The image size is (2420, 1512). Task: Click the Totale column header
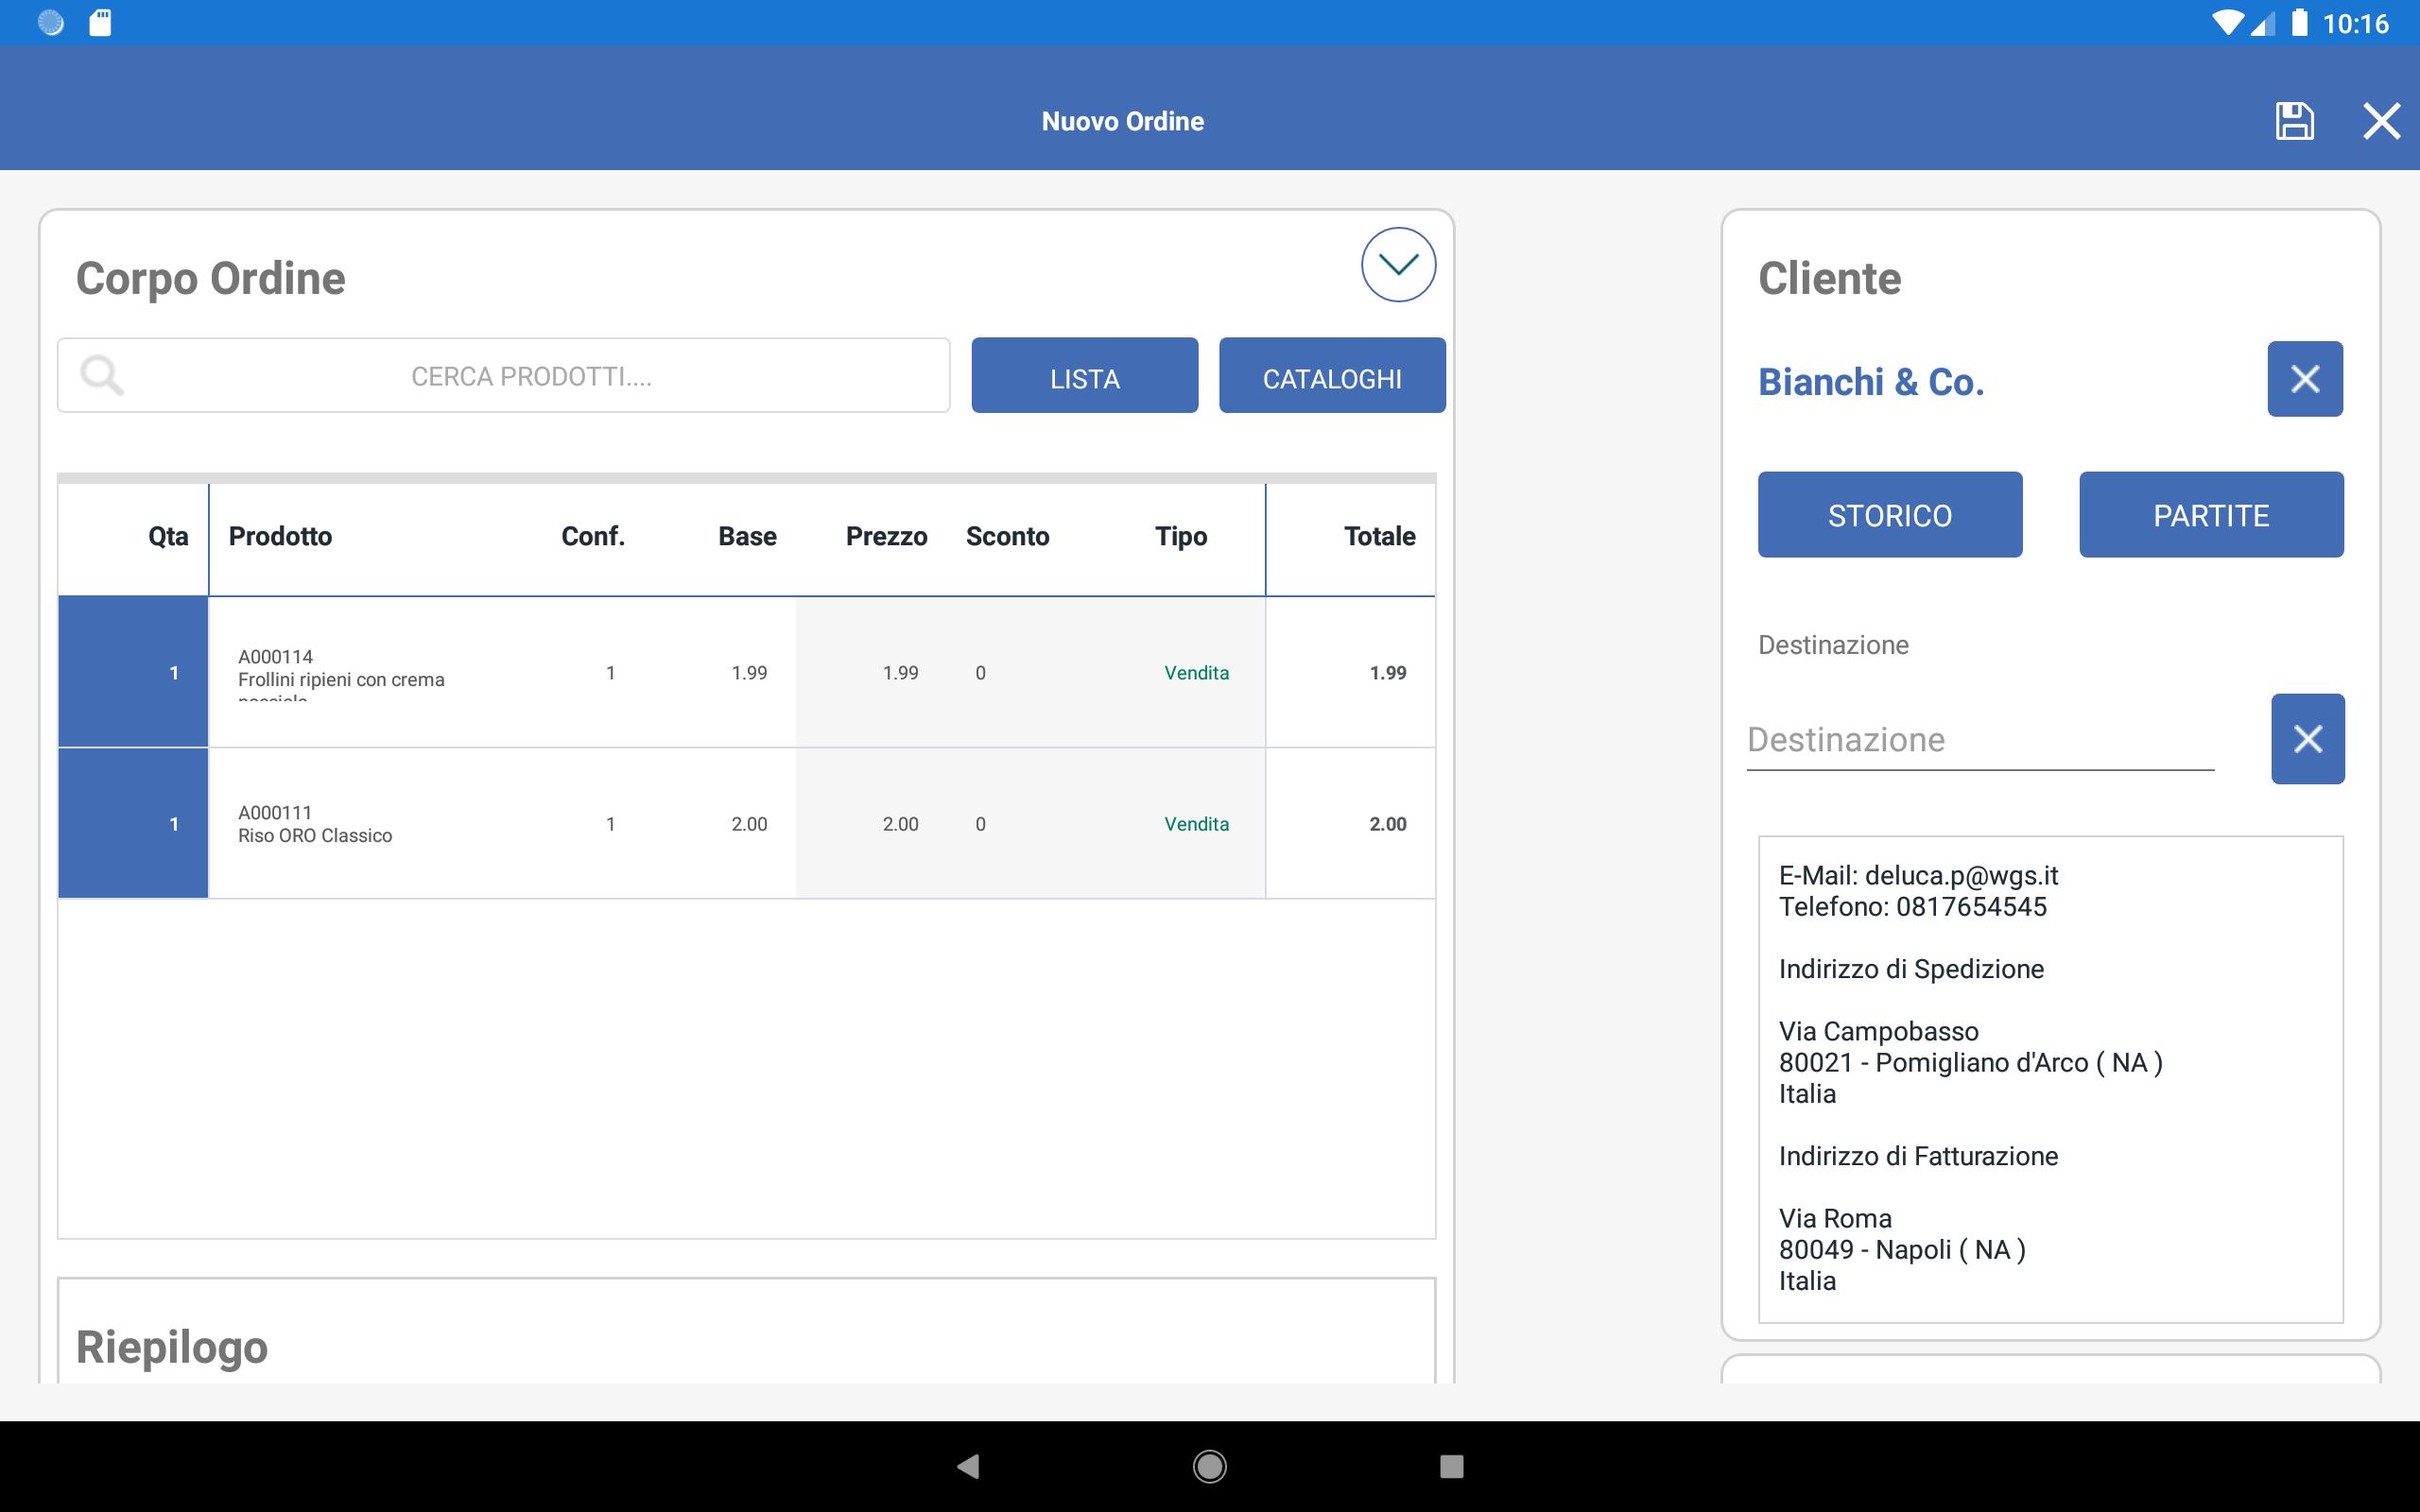coord(1379,536)
